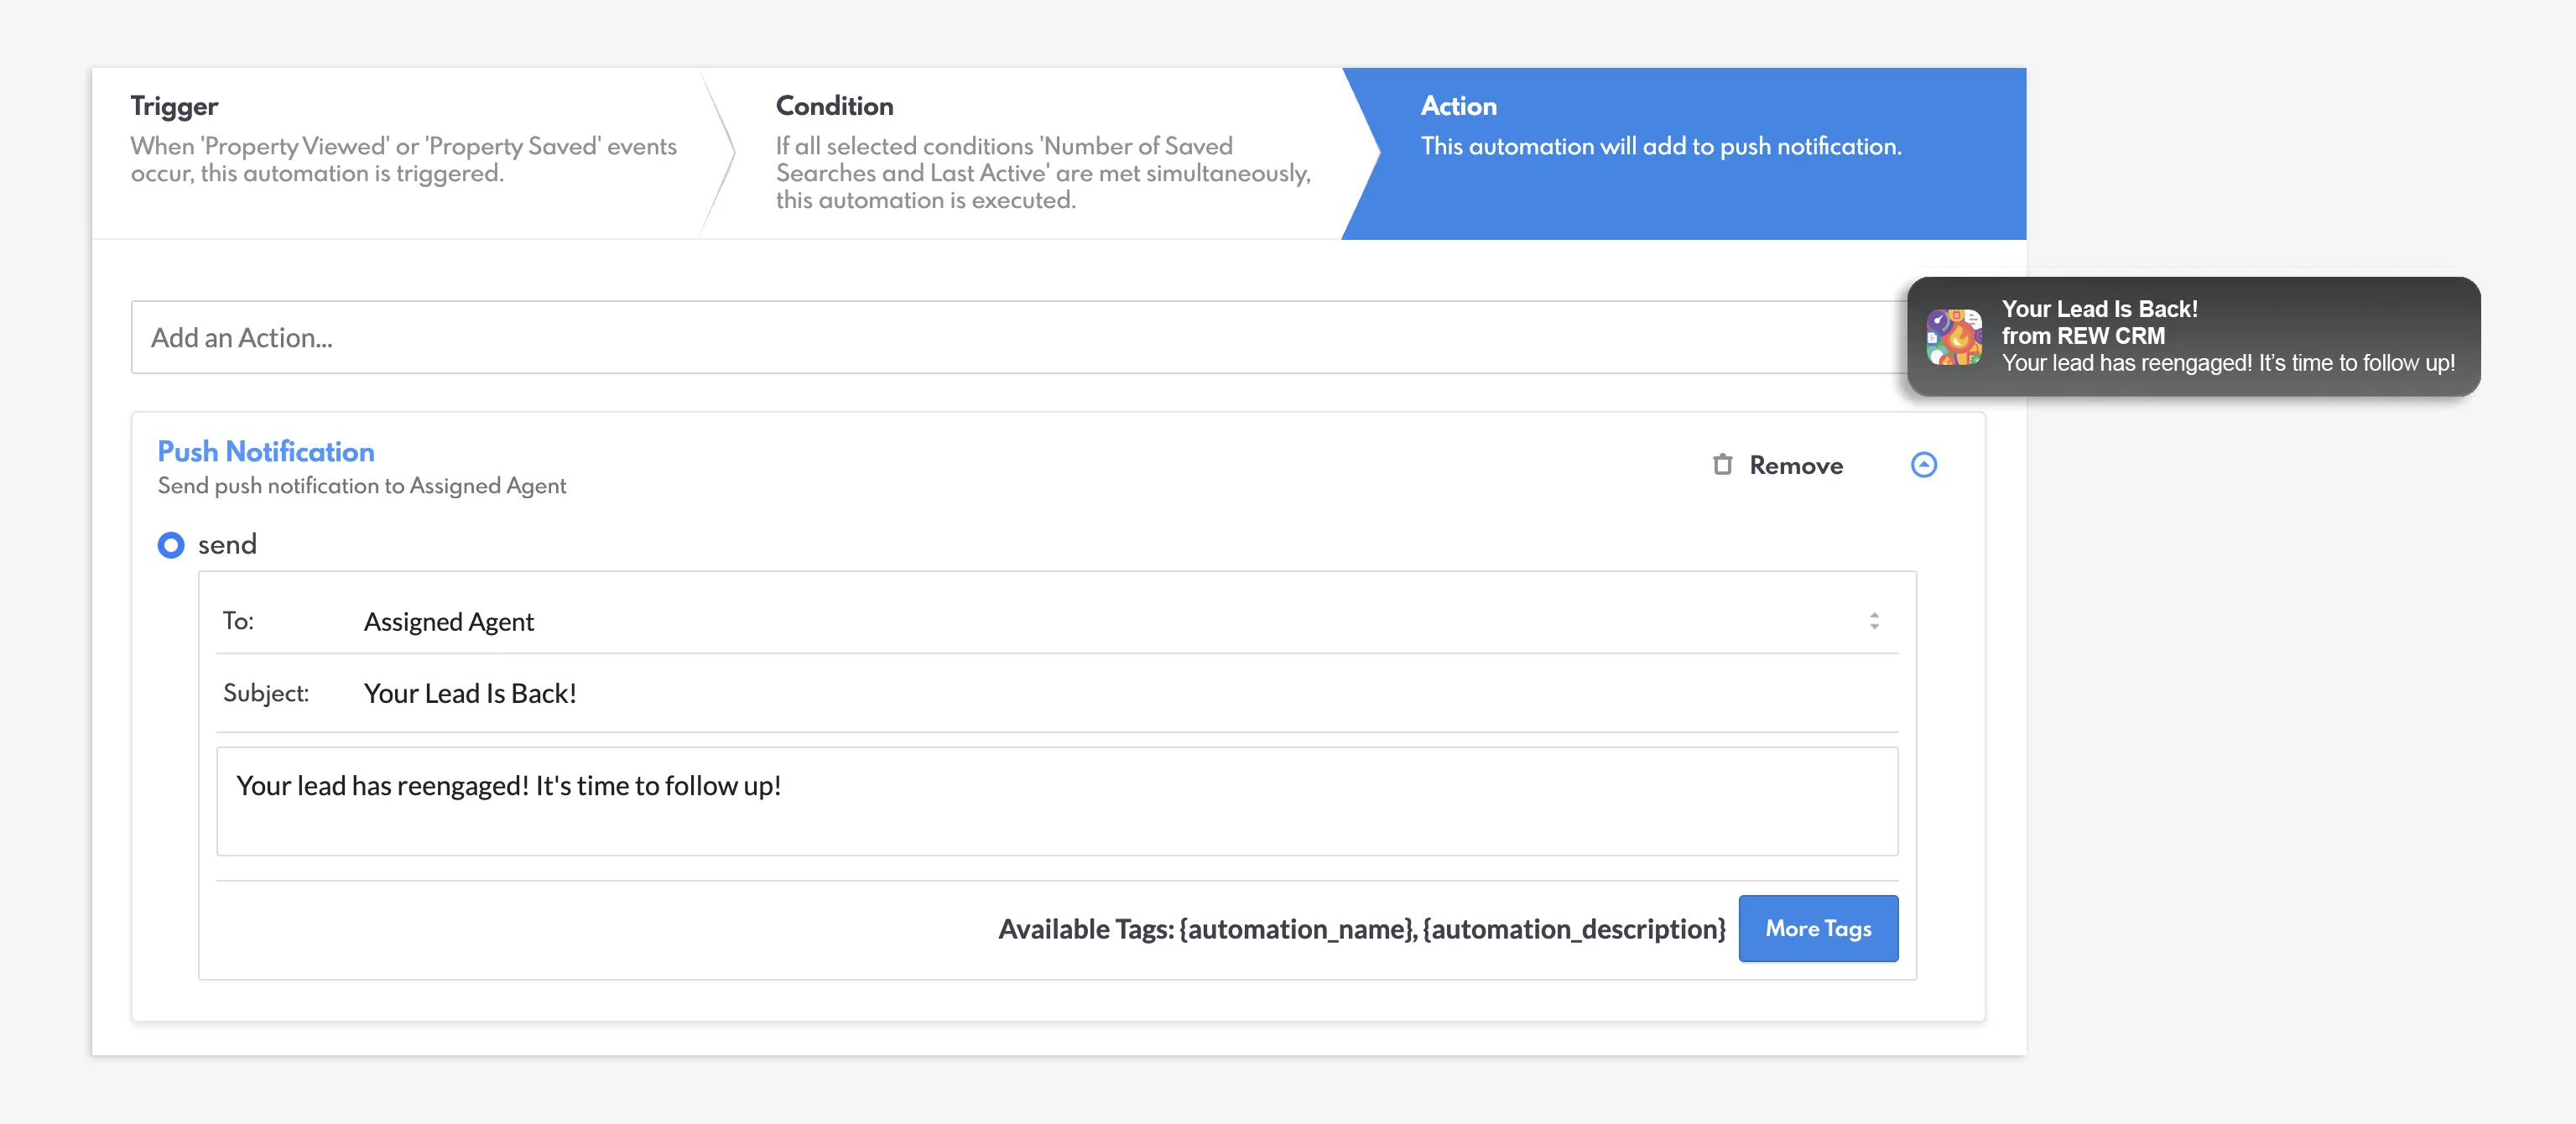Image resolution: width=2576 pixels, height=1124 pixels.
Task: Click the up/down arrows on the To field
Action: 1874,622
